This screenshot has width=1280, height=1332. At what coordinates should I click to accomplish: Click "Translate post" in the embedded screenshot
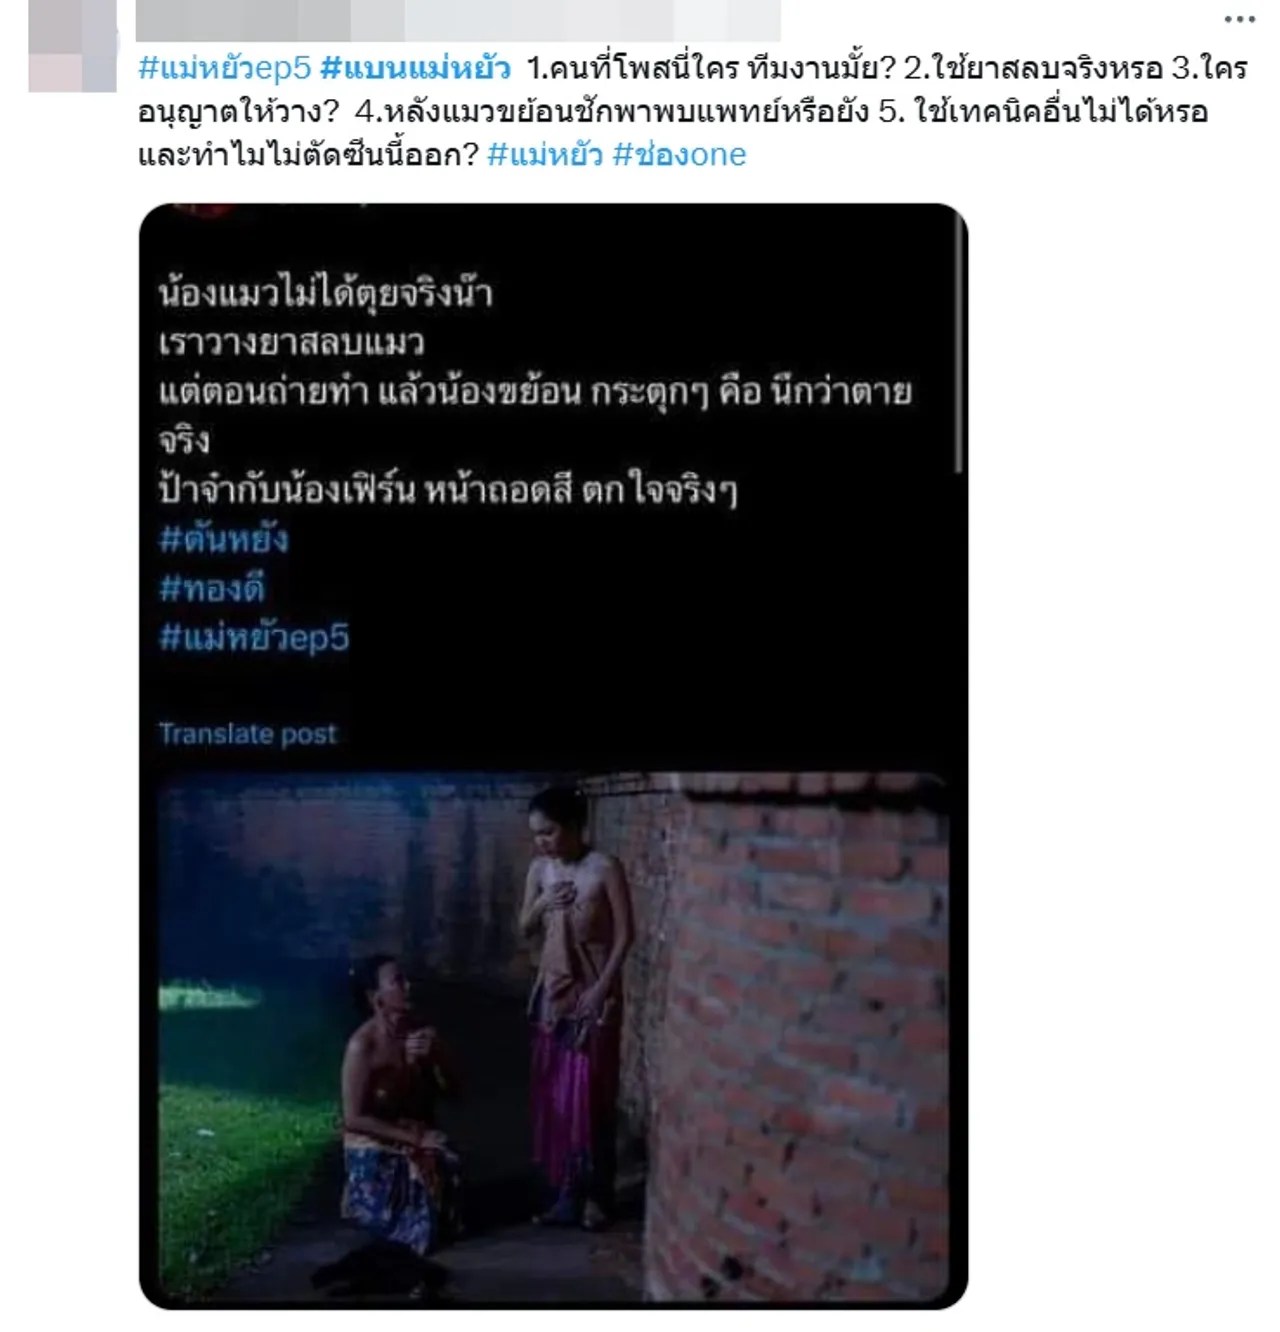248,734
